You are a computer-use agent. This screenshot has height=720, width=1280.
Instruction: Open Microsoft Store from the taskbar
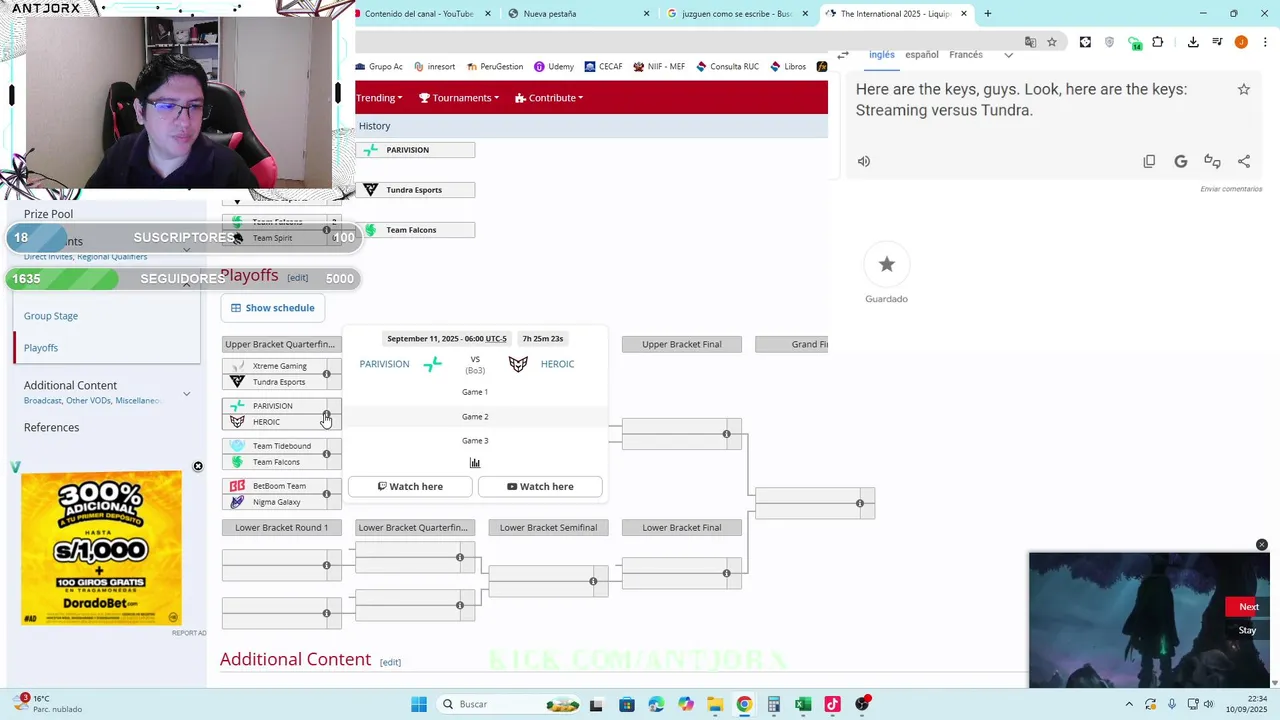point(626,704)
